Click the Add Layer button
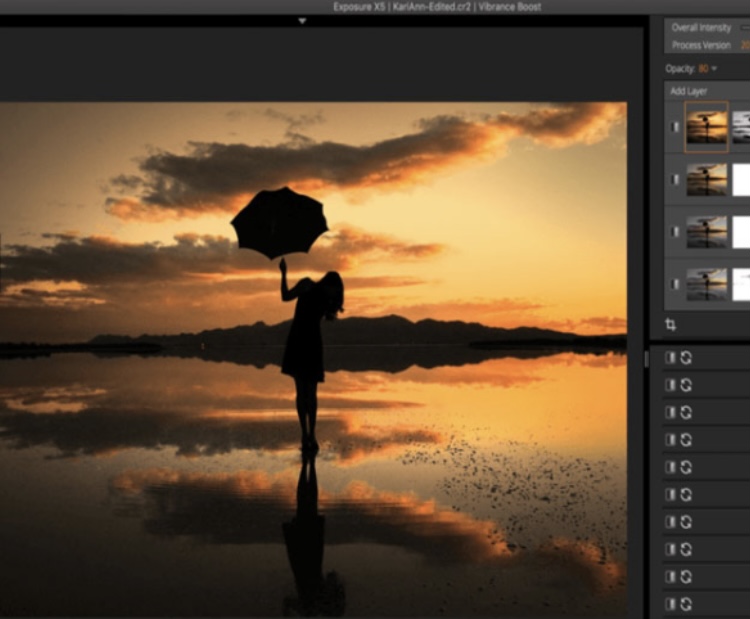This screenshot has width=750, height=619. (689, 91)
